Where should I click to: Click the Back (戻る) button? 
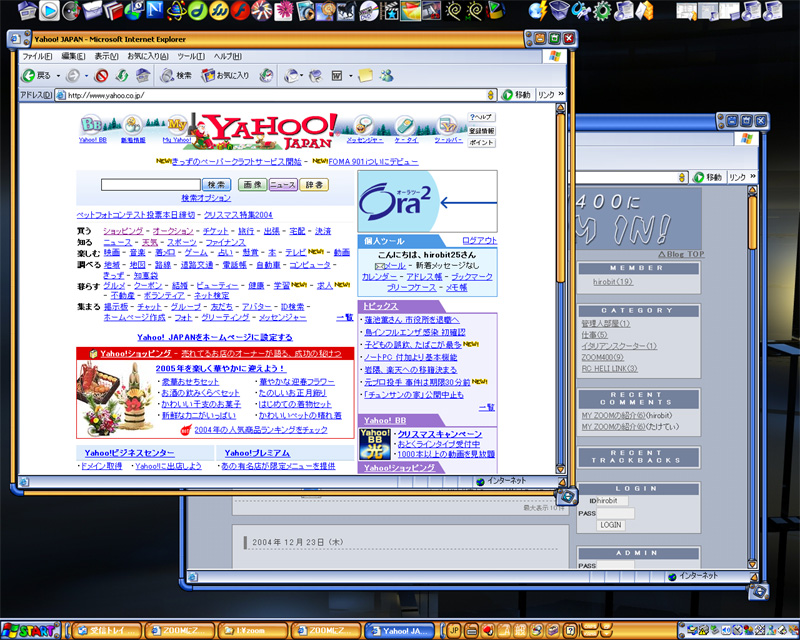[x=36, y=75]
